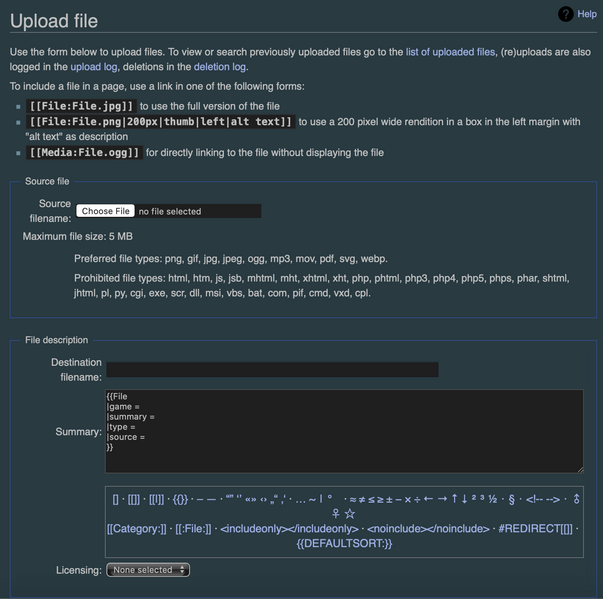Insert the one half ½ symbol
The image size is (603, 599).
(493, 498)
